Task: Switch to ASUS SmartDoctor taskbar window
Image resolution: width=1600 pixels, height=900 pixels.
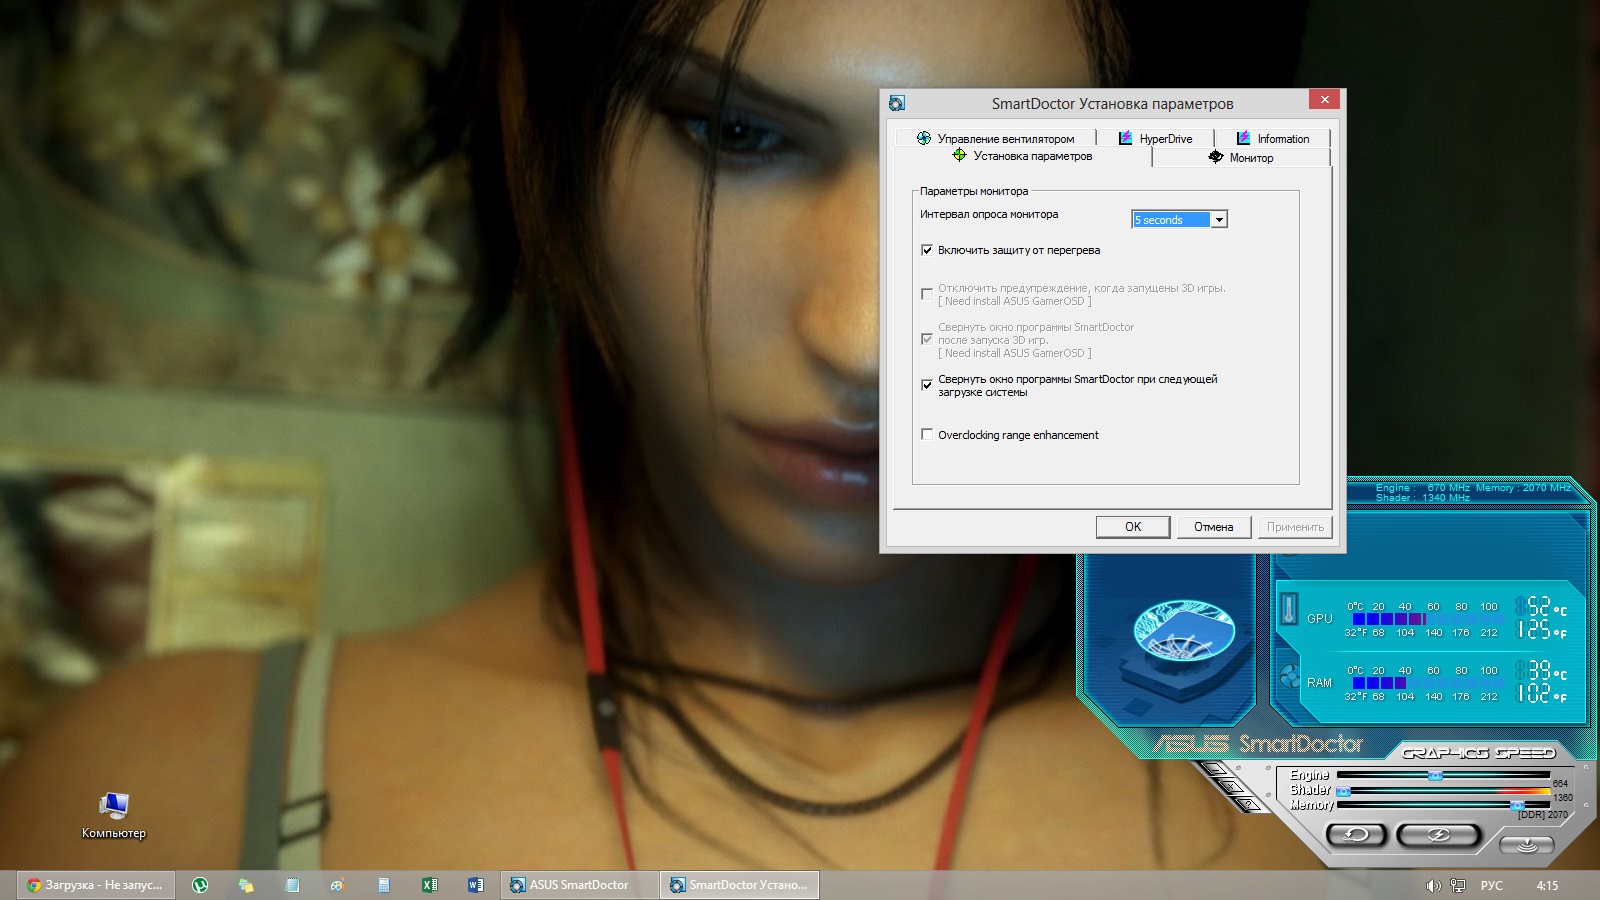Action: [579, 885]
